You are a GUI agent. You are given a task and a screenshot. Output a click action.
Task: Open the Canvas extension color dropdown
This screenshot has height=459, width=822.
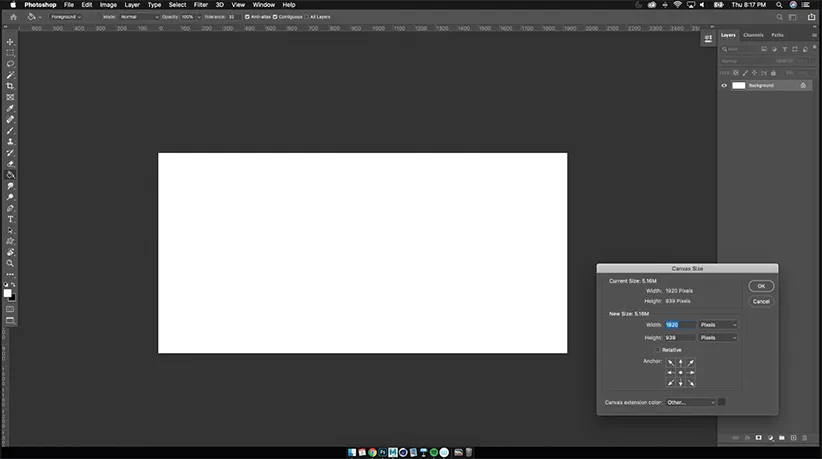(690, 402)
